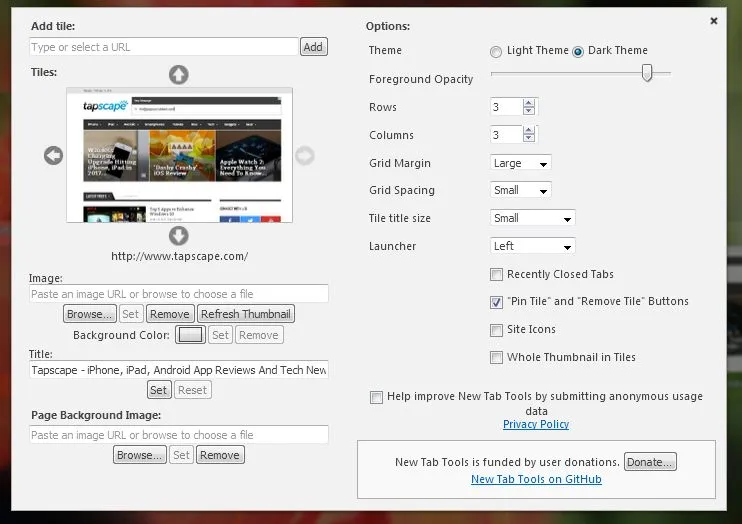This screenshot has width=742, height=524.
Task: Pick the Background Color swatch
Action: pos(190,335)
